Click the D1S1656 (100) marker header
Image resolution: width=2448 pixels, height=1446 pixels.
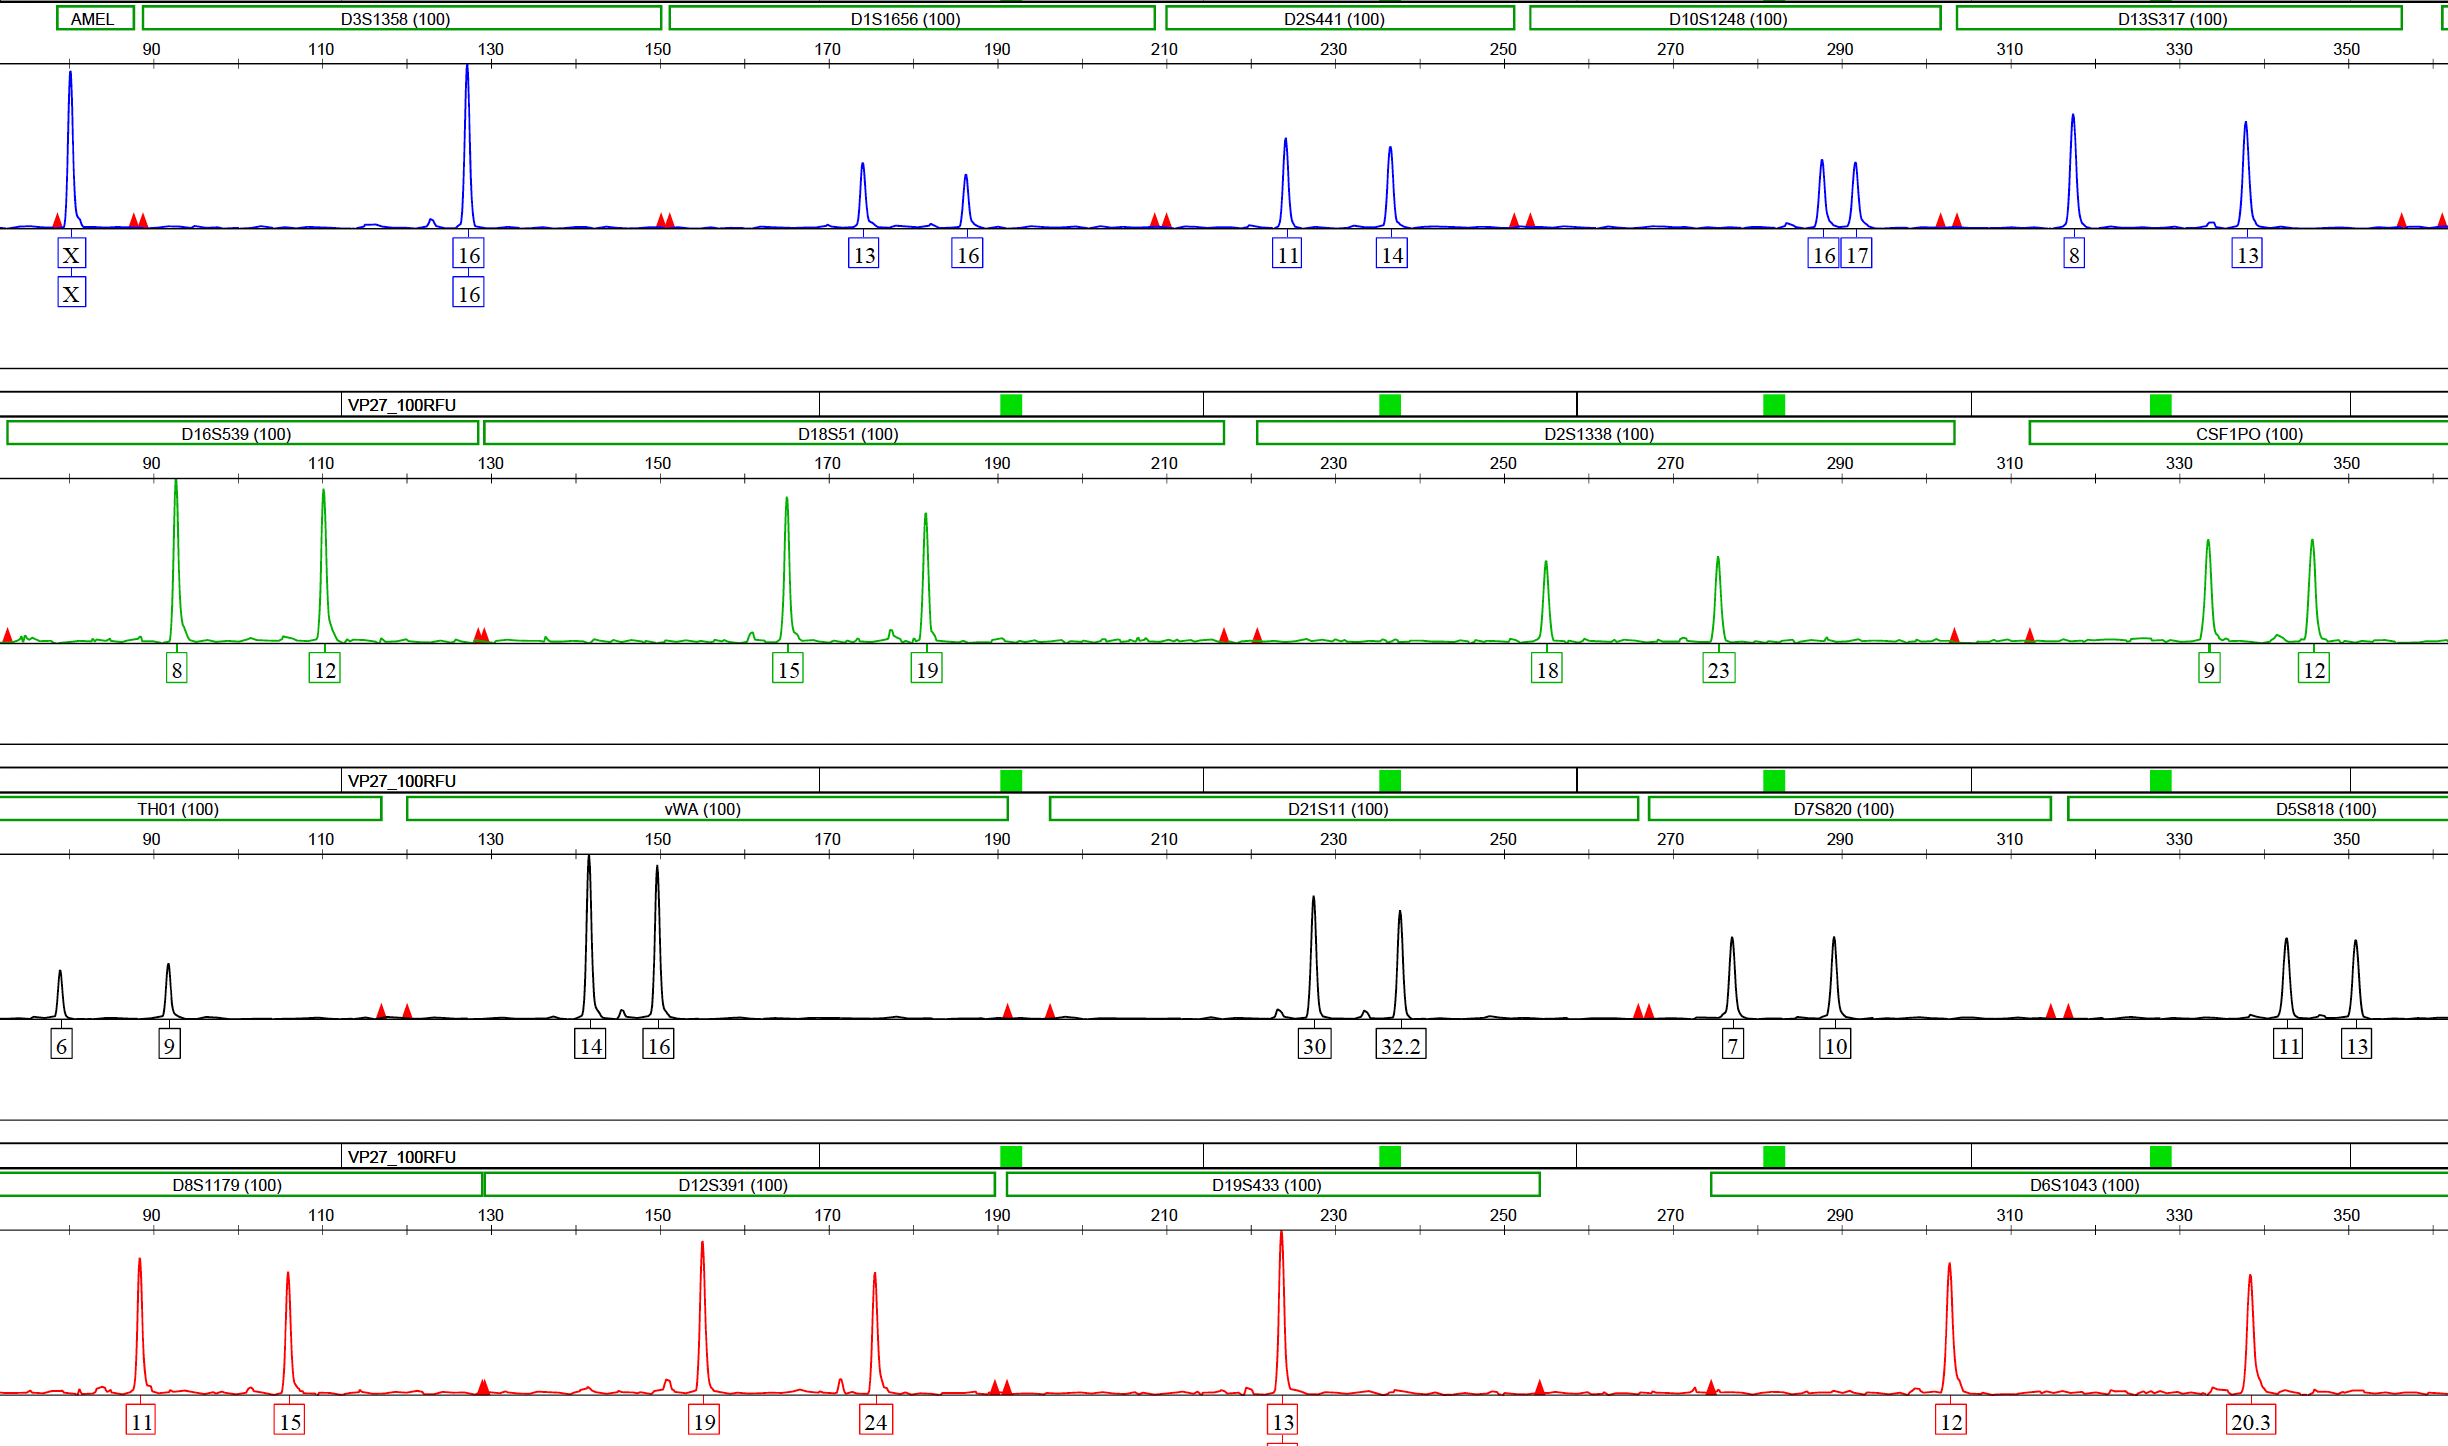click(x=911, y=19)
